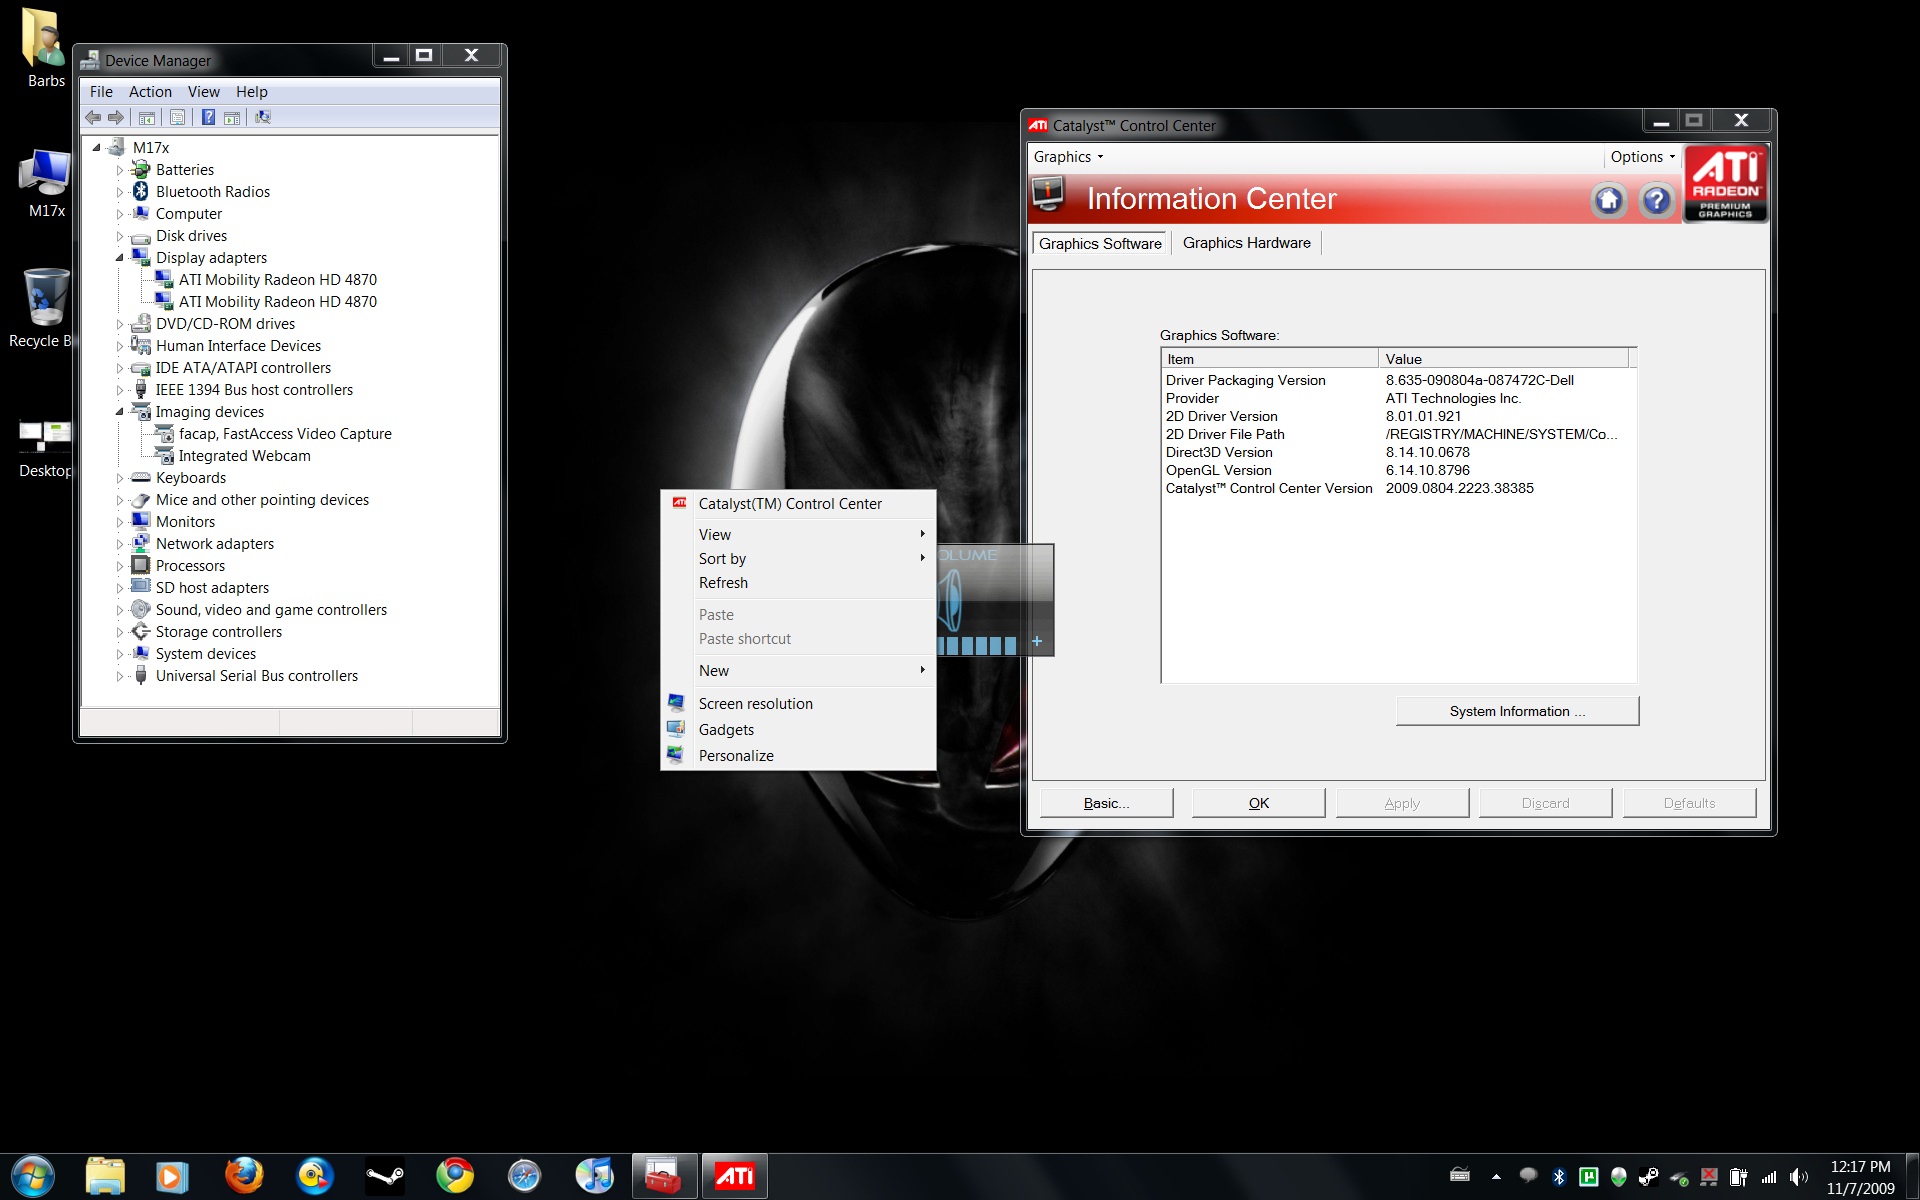Launch Steam from the taskbar

(x=385, y=1176)
